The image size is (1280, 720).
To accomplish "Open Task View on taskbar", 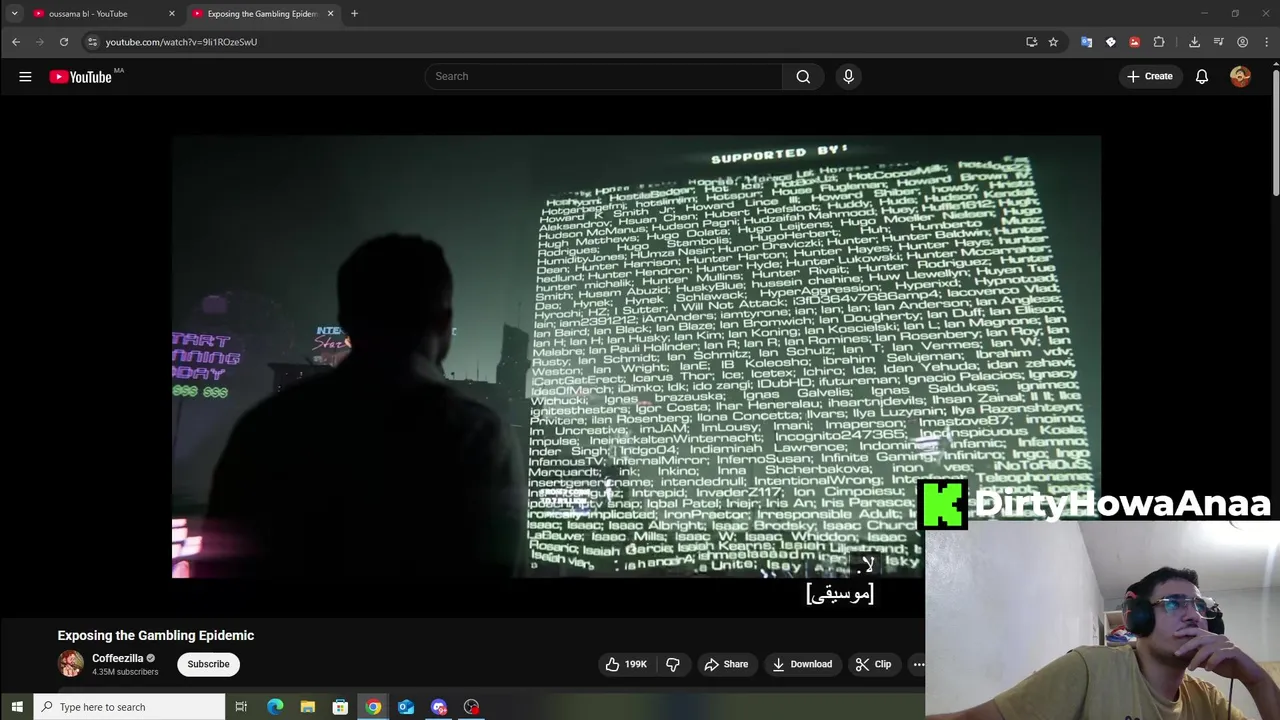I will click(241, 707).
